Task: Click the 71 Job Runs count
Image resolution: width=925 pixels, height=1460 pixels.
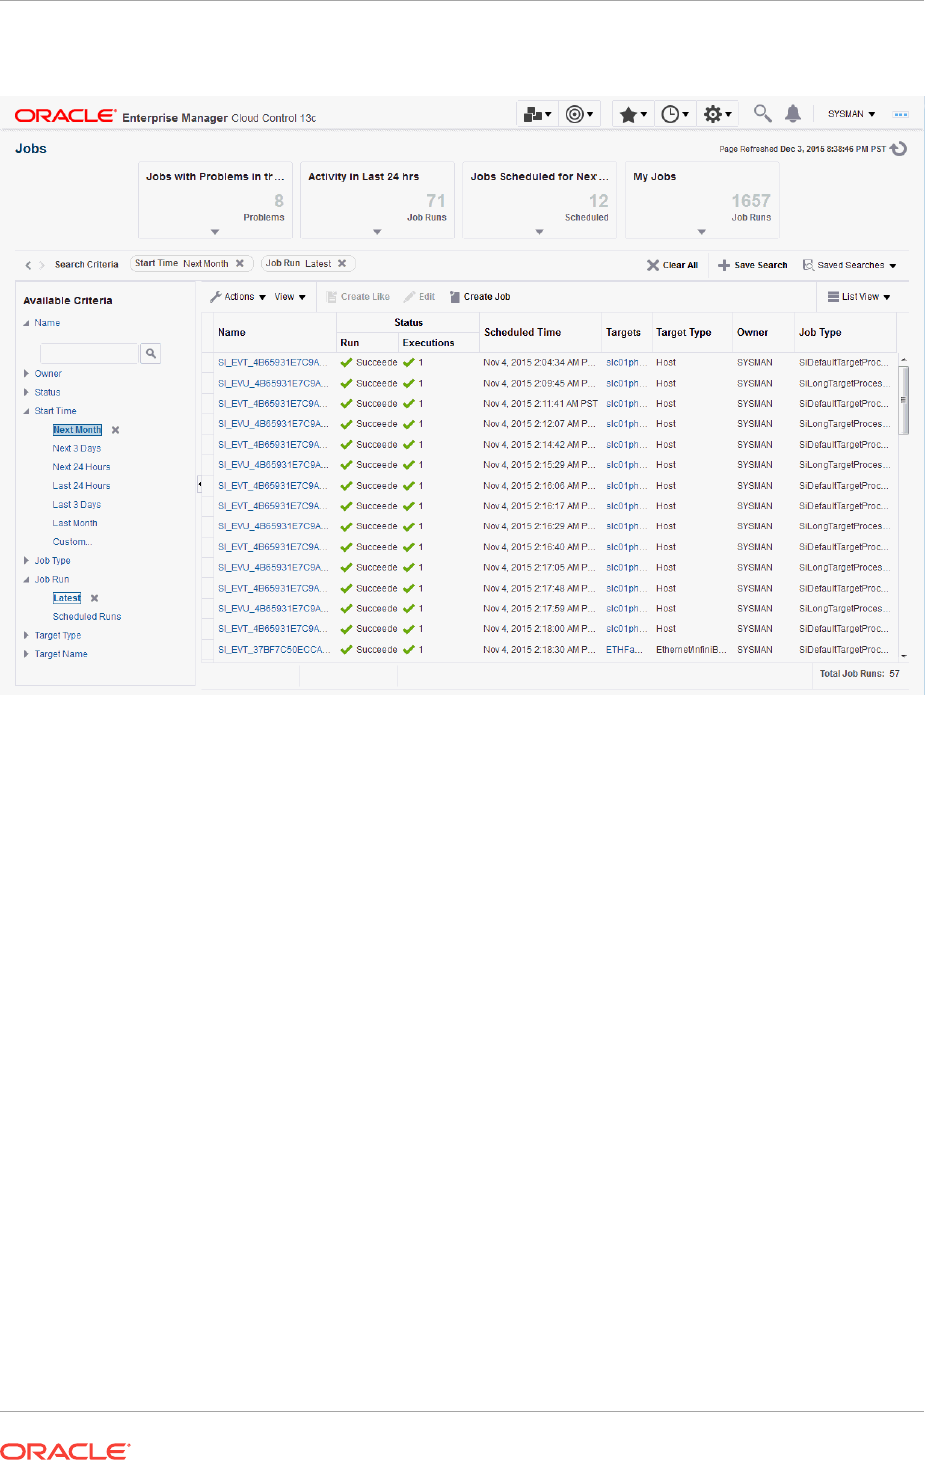Action: tap(436, 201)
